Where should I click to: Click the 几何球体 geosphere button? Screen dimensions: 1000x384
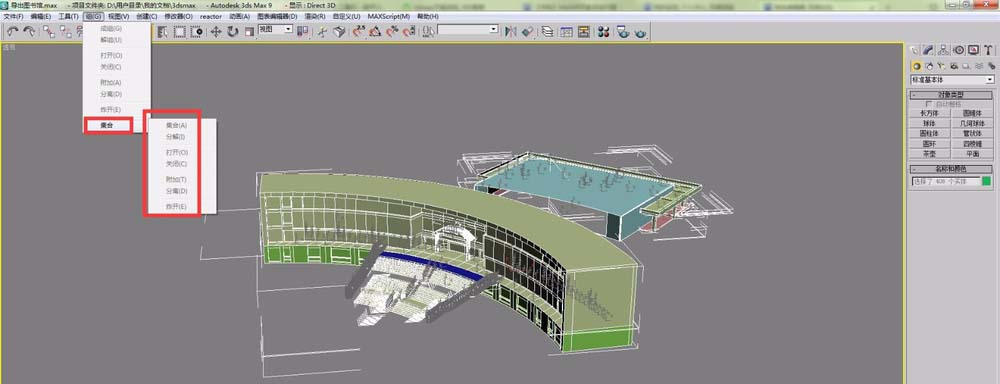(973, 123)
